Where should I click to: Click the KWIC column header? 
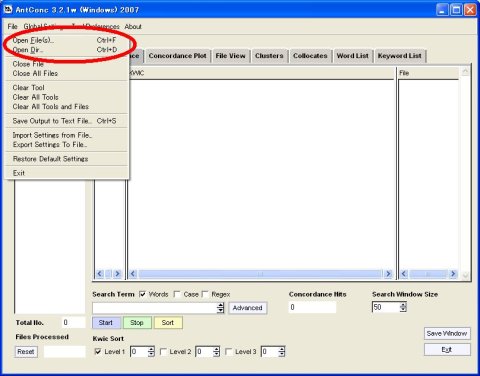pyautogui.click(x=261, y=73)
